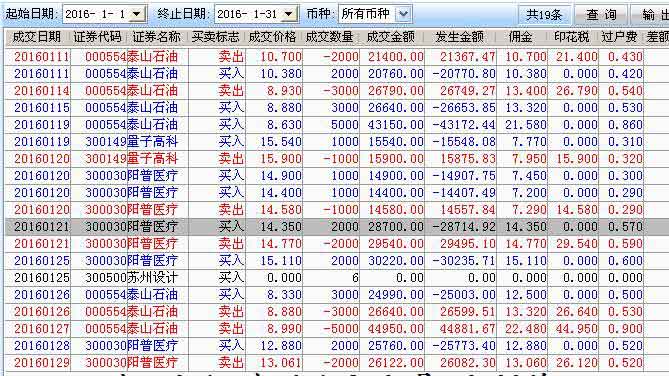Expand the currency (币种) combo box
The height and width of the screenshot is (376, 669).
403,14
